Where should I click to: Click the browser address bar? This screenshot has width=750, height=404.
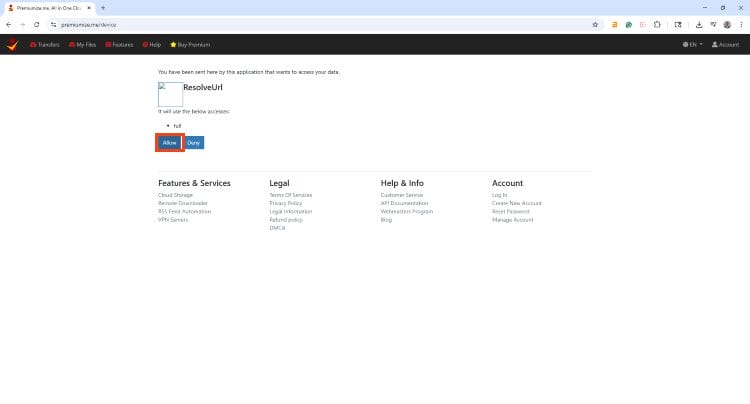[x=300, y=24]
